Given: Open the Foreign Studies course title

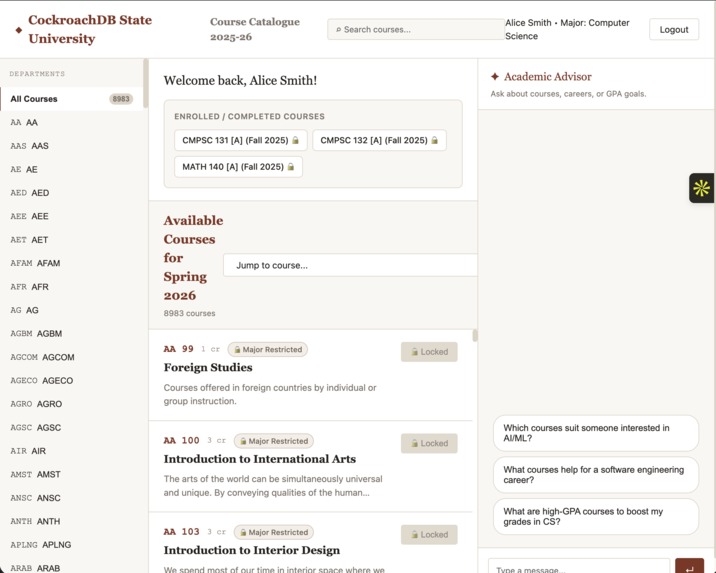Looking at the screenshot, I should pyautogui.click(x=208, y=368).
